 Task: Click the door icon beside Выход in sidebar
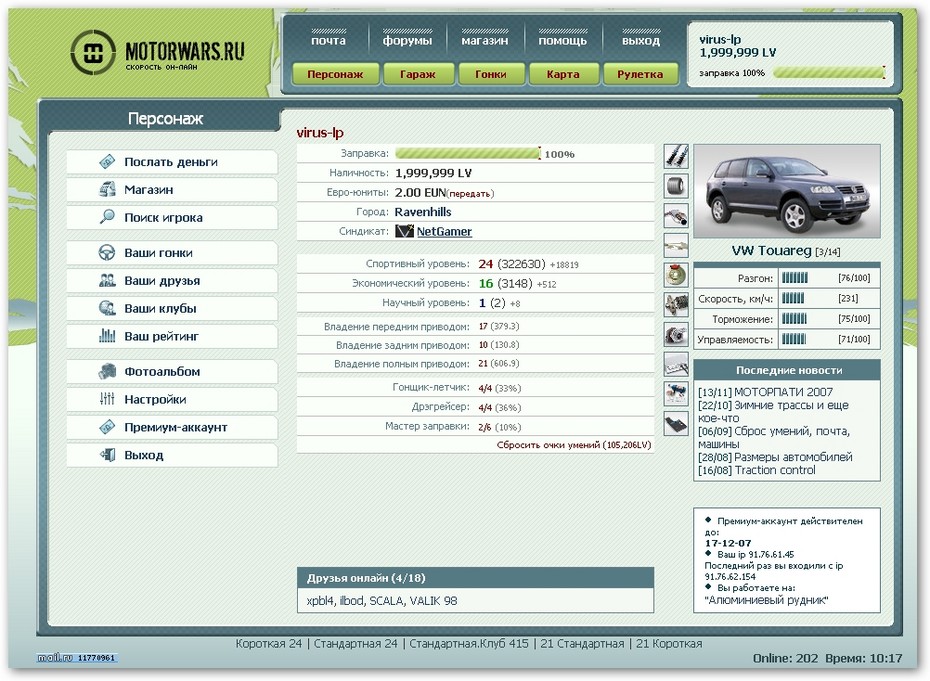point(107,455)
